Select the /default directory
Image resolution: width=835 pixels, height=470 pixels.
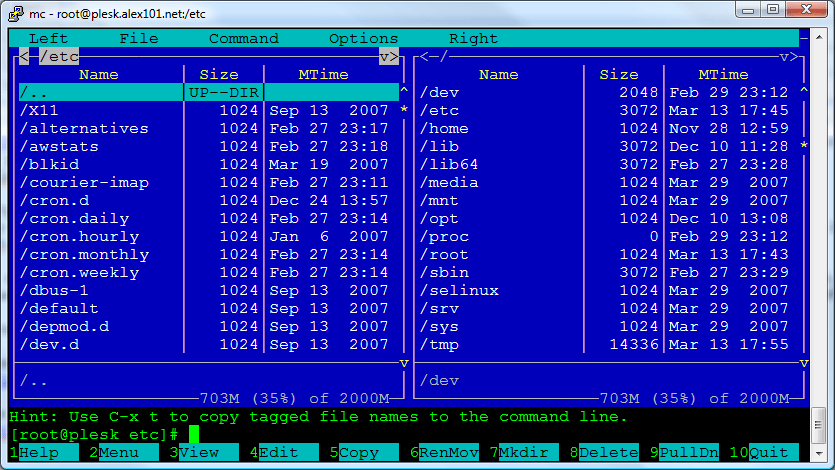(209, 309)
